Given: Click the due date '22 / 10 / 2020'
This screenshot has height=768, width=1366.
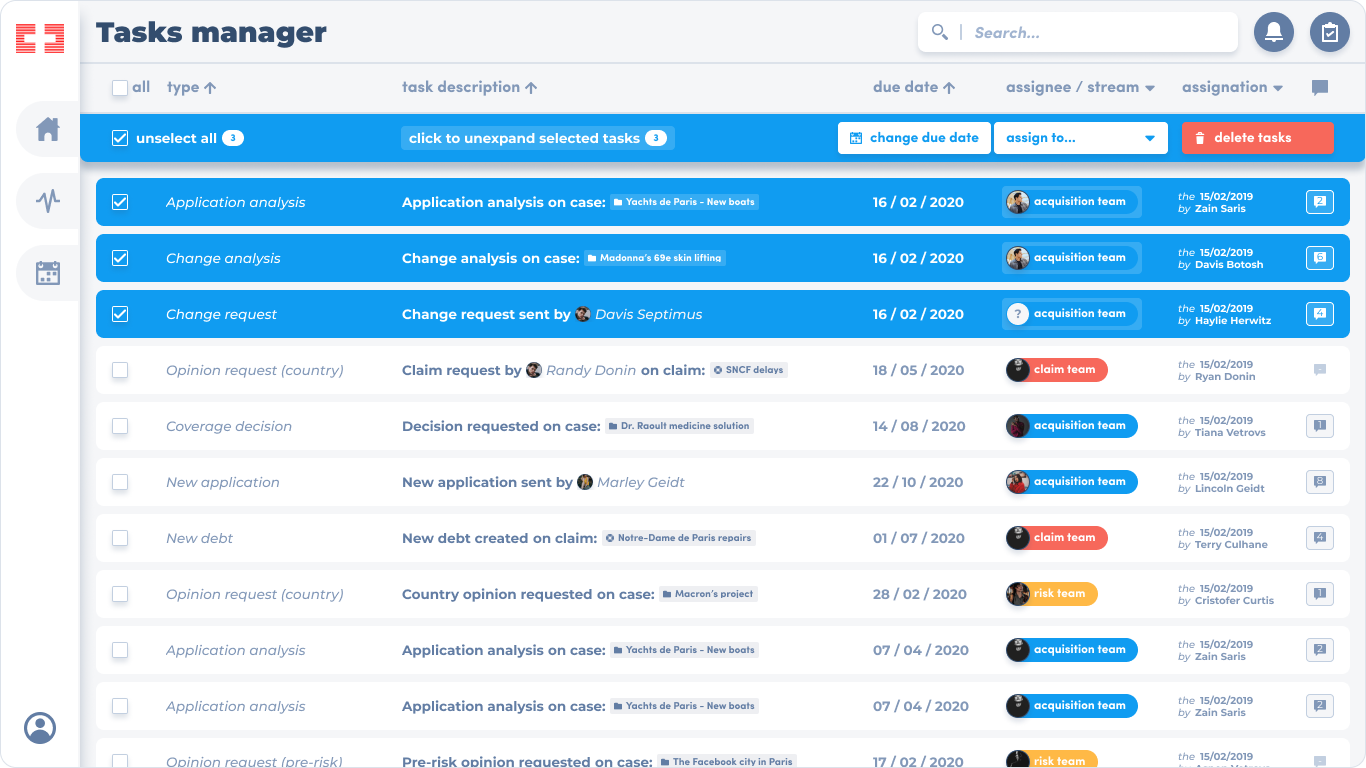Looking at the screenshot, I should pyautogui.click(x=918, y=482).
